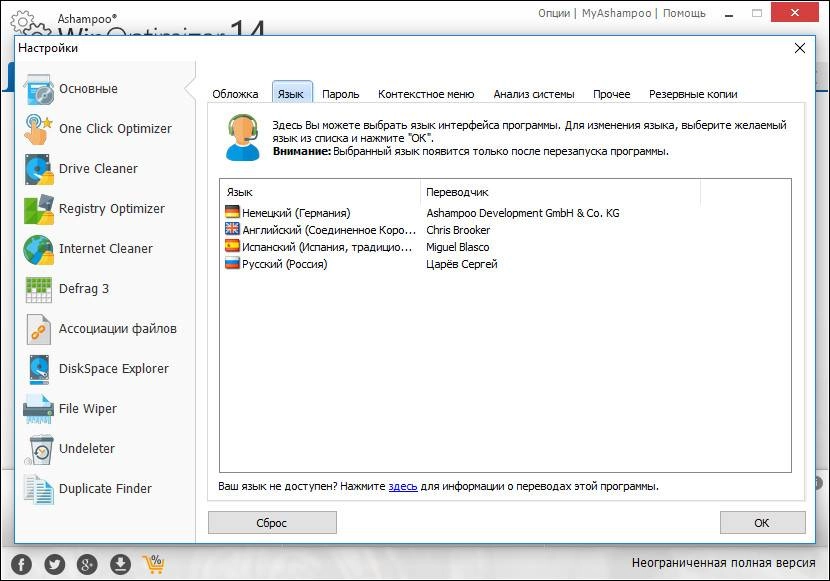830x581 pixels.
Task: Select the DiskSpace Explorer icon
Action: point(39,369)
